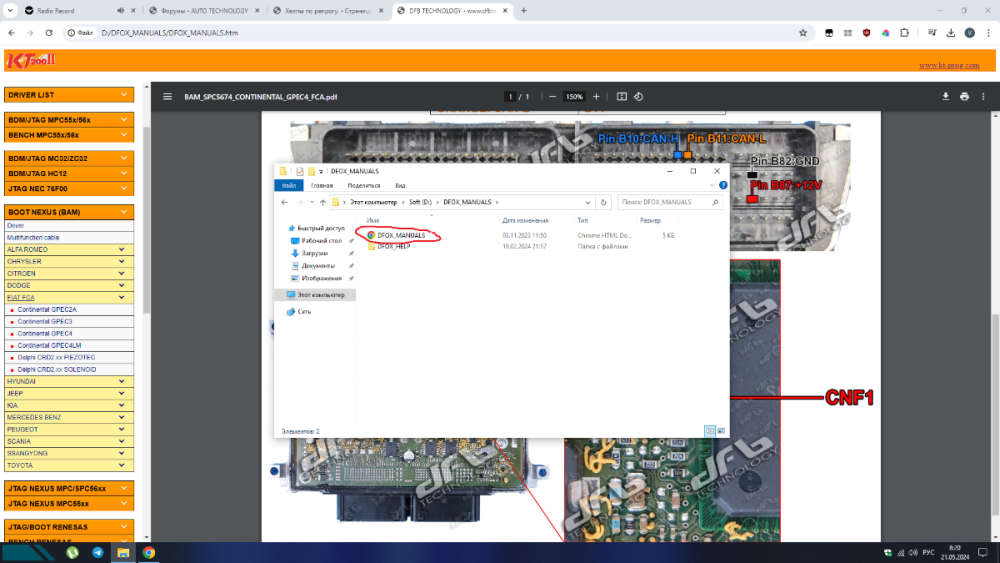Go up one folder in Explorer
Viewport: 1000px width, 563px height.
point(323,203)
